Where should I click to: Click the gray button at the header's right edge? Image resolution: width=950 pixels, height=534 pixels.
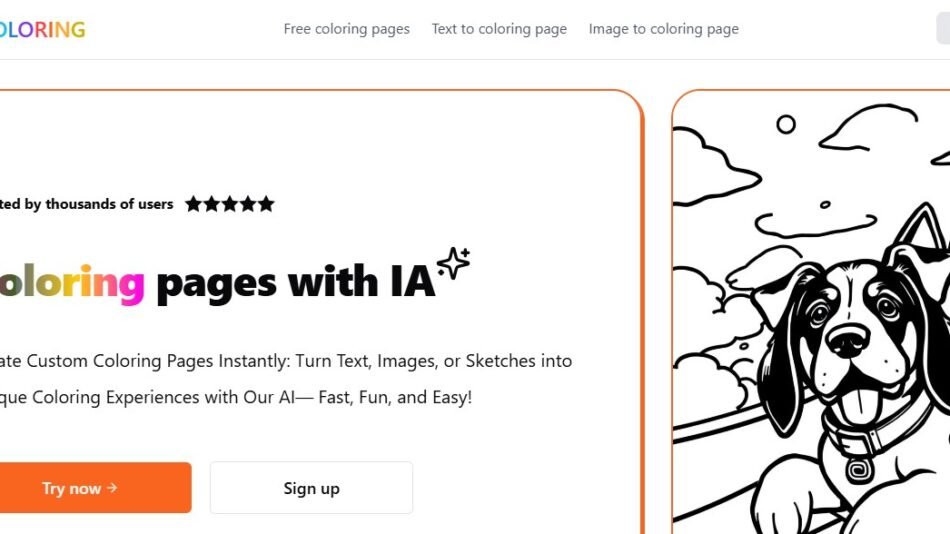pos(942,29)
